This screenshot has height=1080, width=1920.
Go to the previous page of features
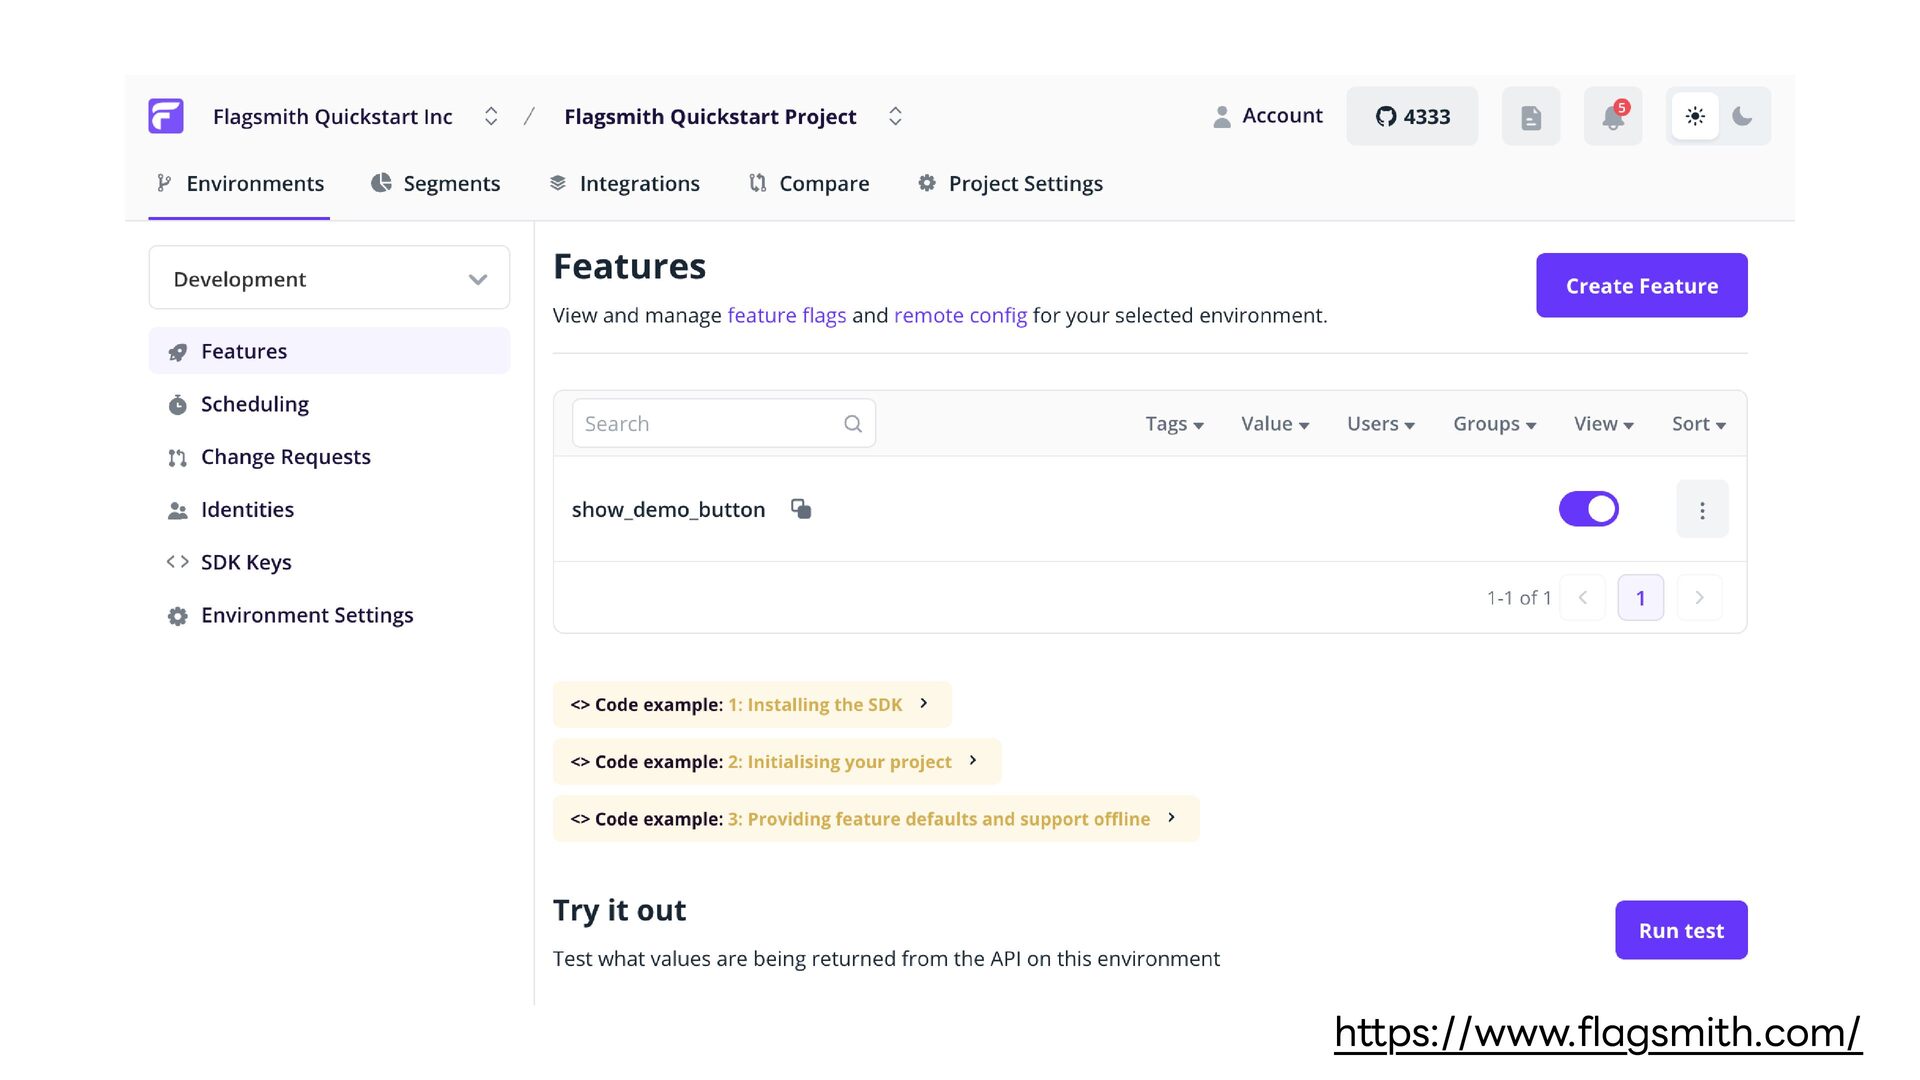[x=1583, y=598]
